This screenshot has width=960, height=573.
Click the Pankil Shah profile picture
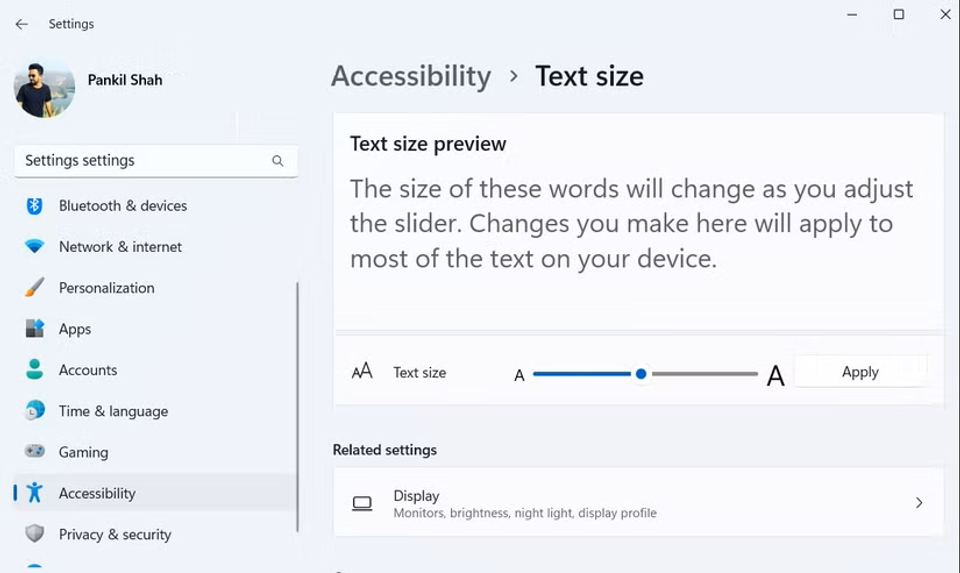pos(44,88)
